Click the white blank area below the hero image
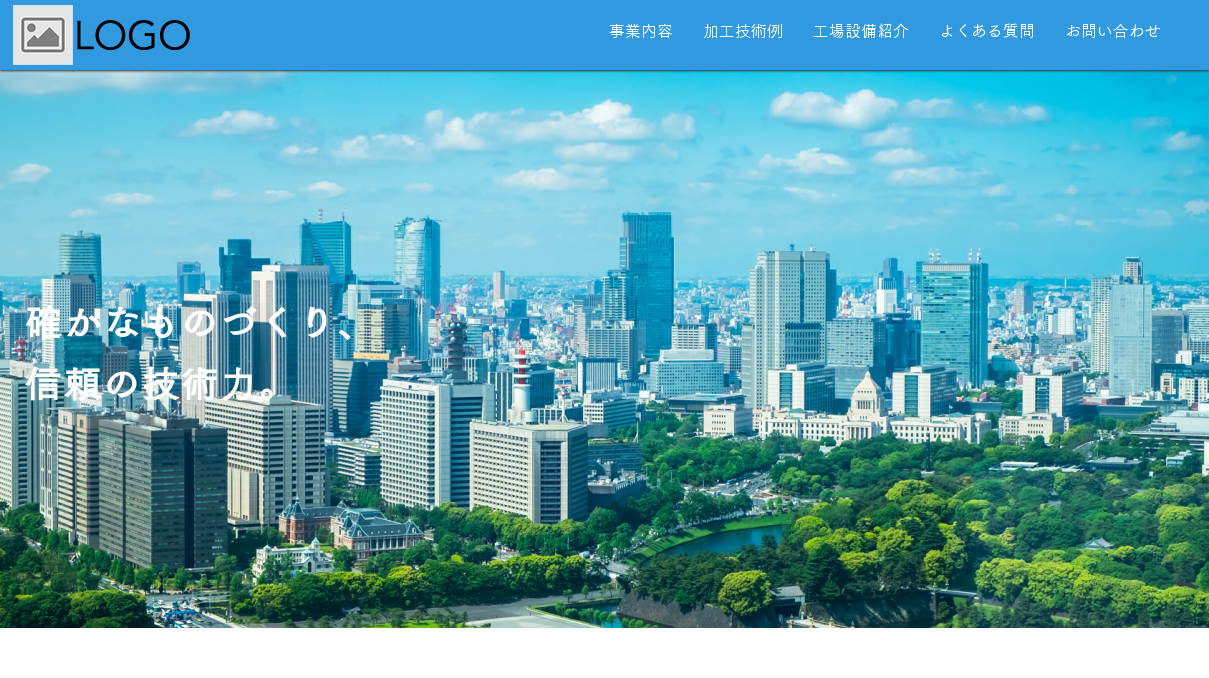 (604, 653)
